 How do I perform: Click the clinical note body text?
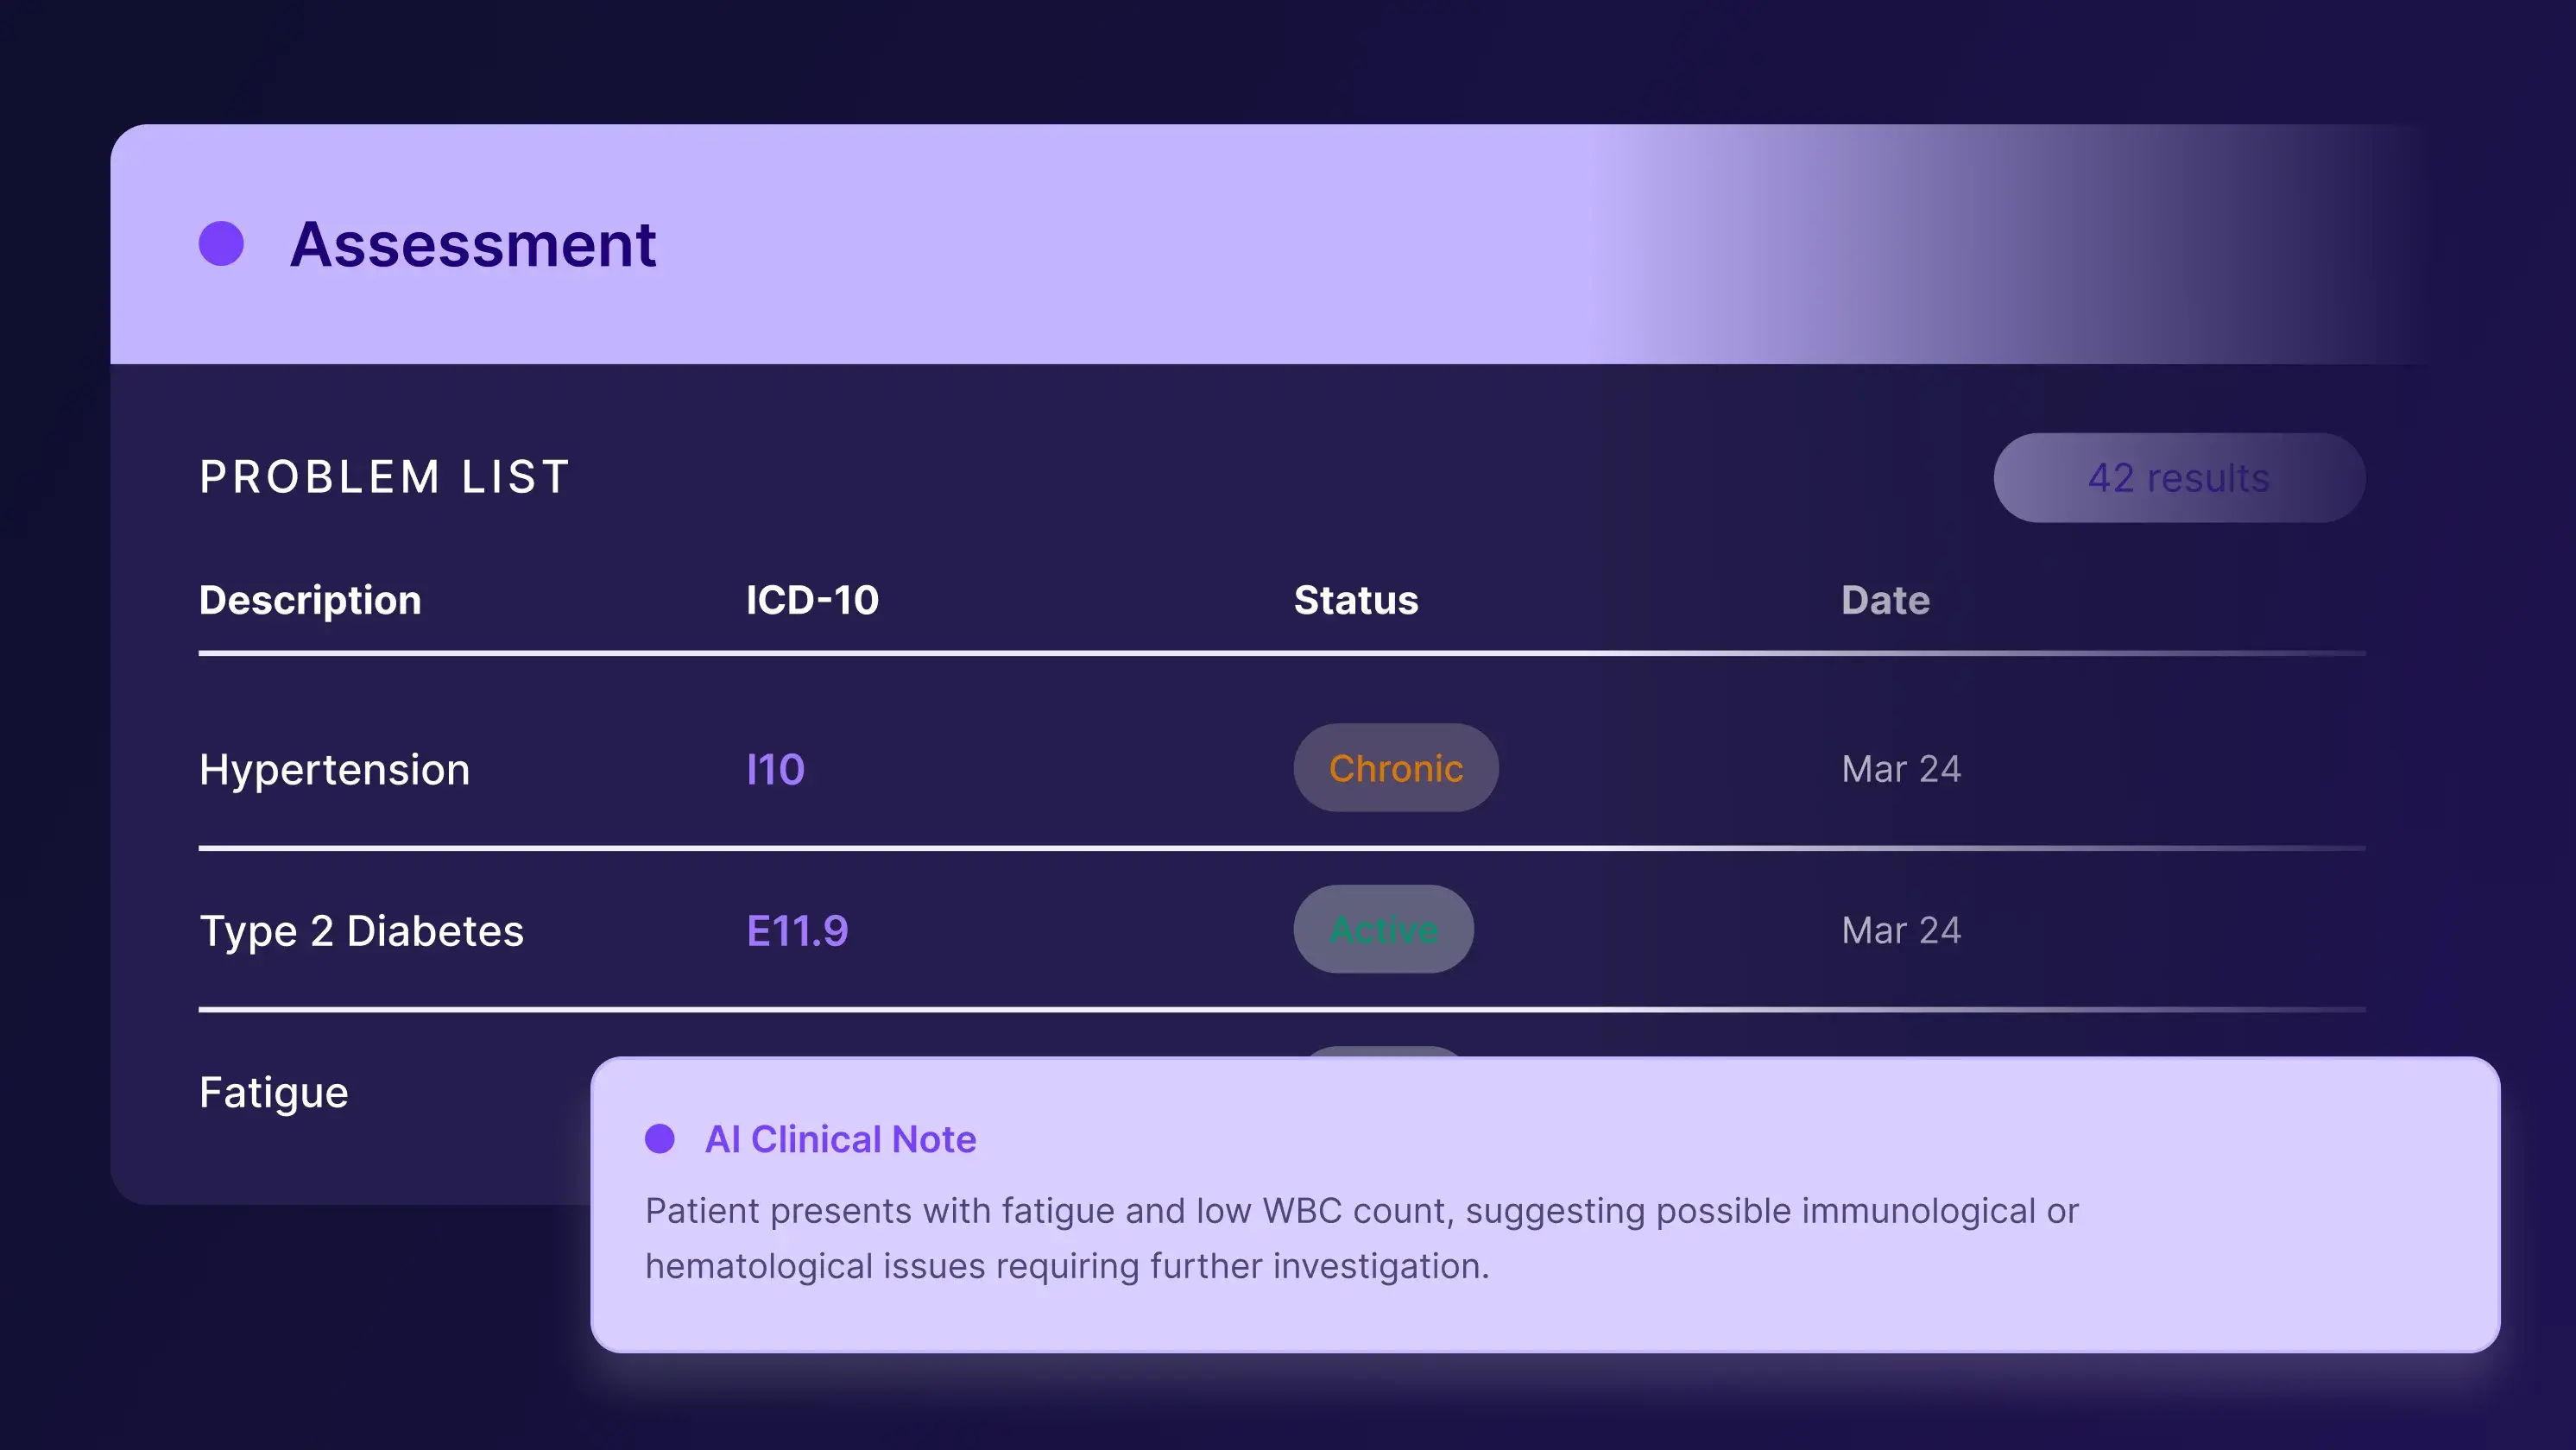point(1360,1238)
